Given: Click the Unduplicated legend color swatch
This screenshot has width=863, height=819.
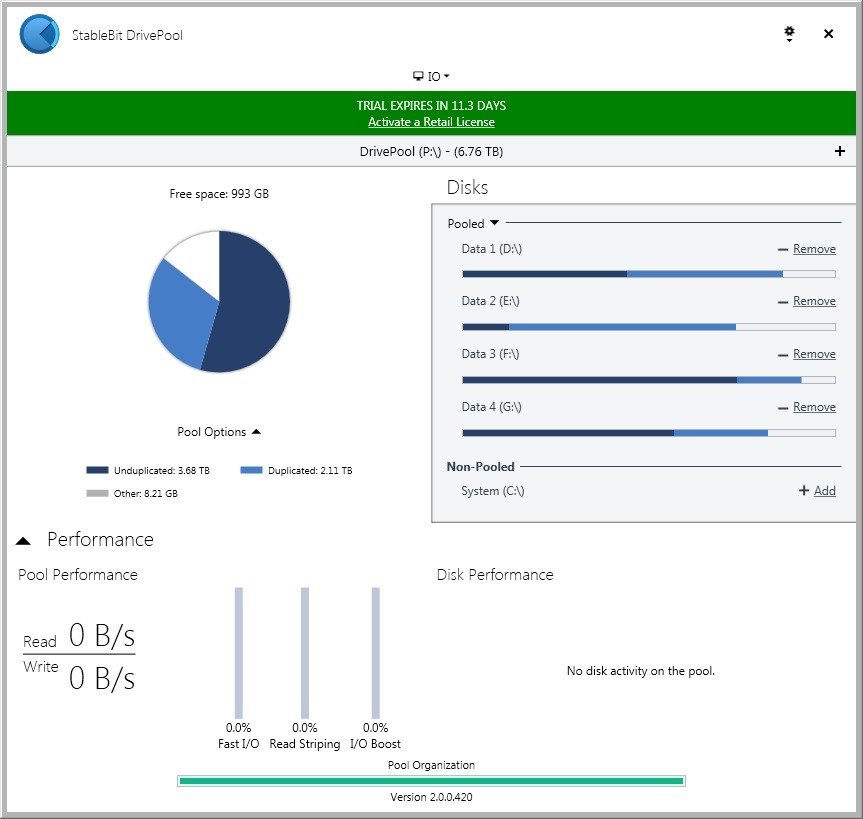Looking at the screenshot, I should [97, 470].
